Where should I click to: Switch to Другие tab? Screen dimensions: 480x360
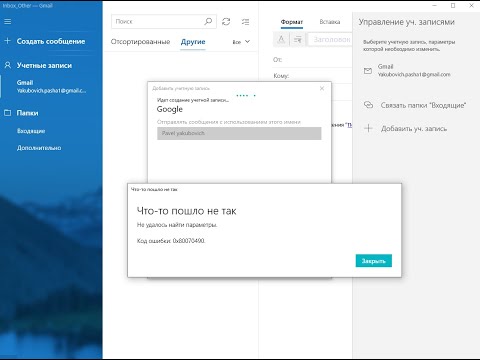click(193, 42)
